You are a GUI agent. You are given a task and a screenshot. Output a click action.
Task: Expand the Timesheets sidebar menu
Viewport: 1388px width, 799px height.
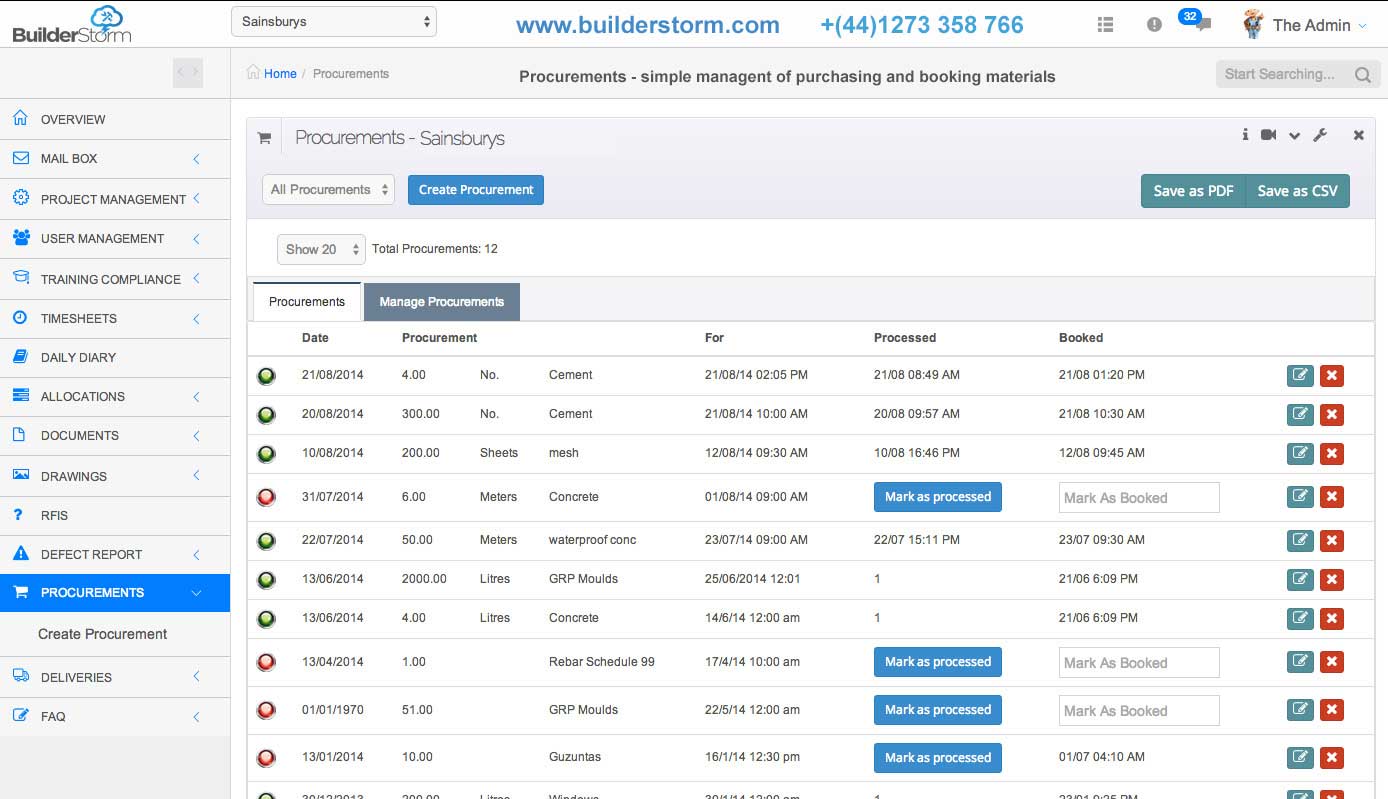(115, 318)
